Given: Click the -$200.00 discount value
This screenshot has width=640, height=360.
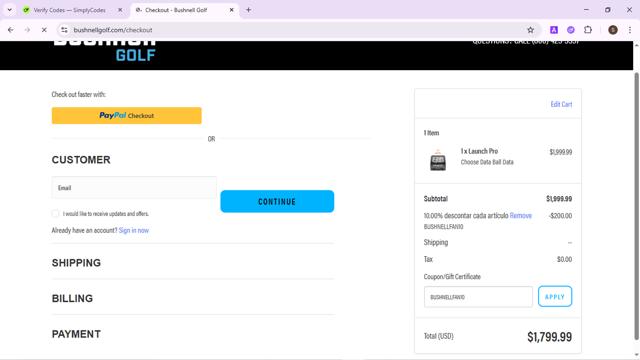Looking at the screenshot, I should (x=560, y=216).
